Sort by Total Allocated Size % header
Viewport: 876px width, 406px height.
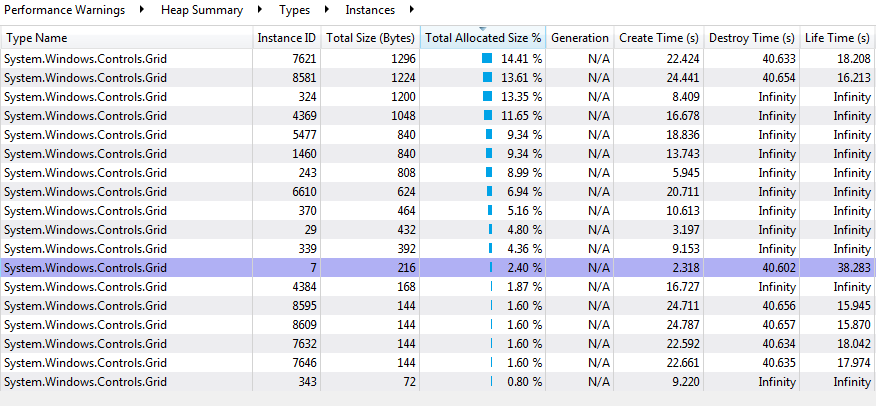tap(483, 38)
